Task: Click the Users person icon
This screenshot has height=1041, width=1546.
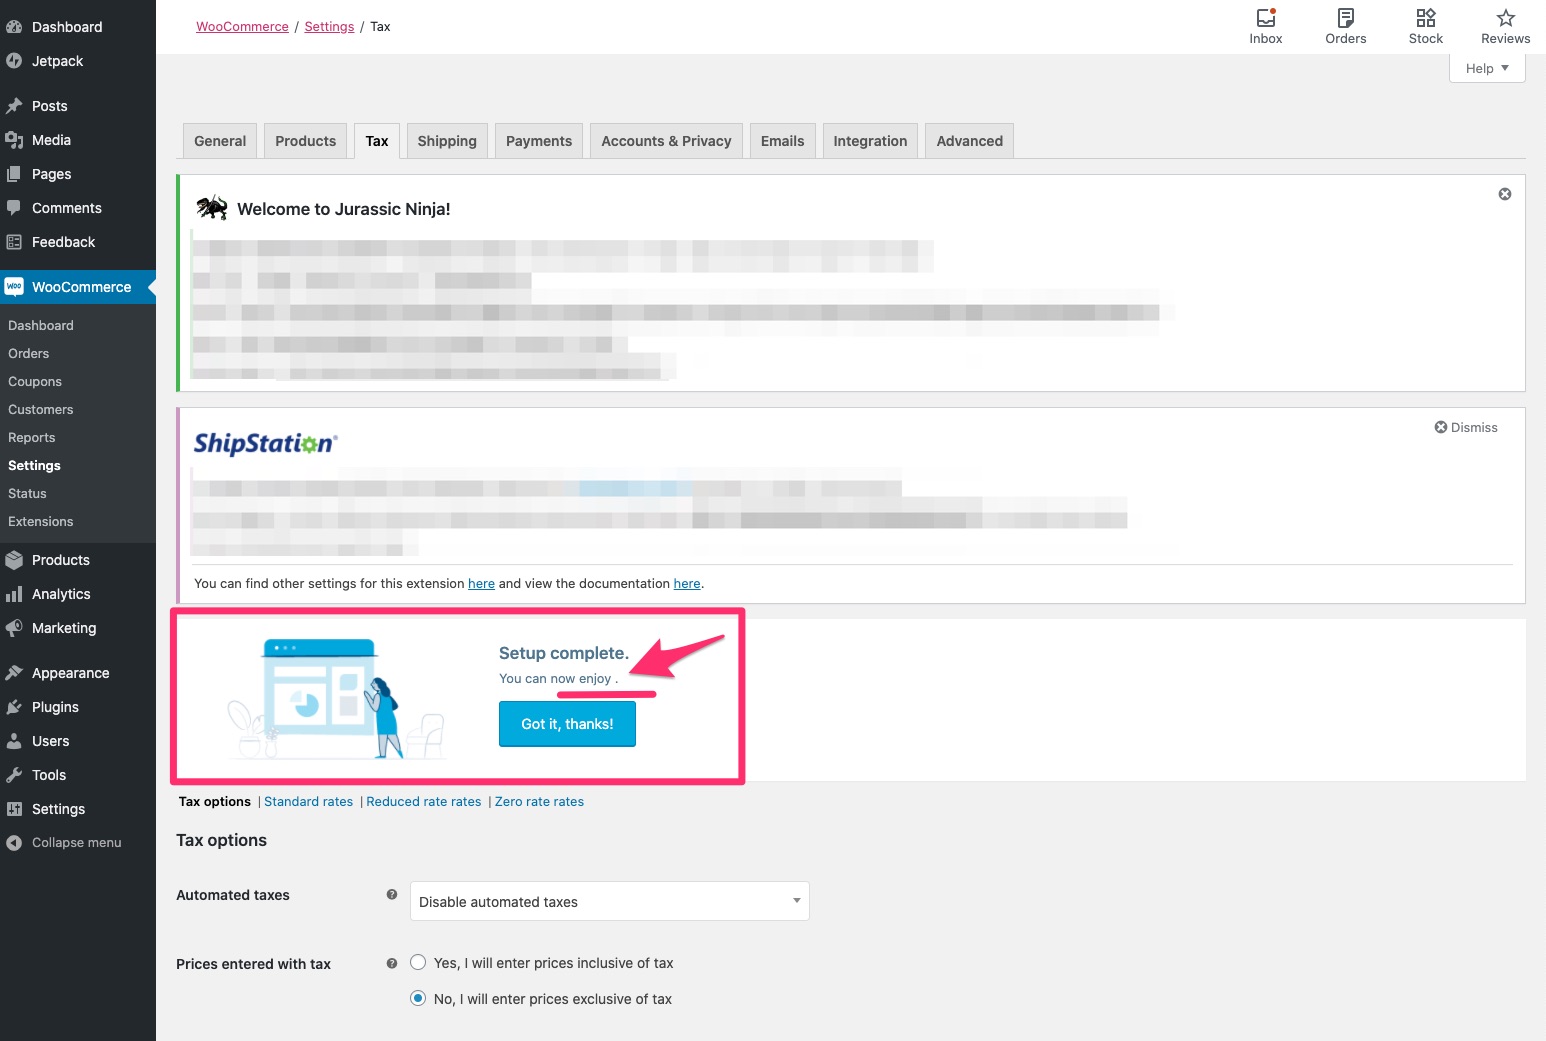Action: click(x=14, y=741)
